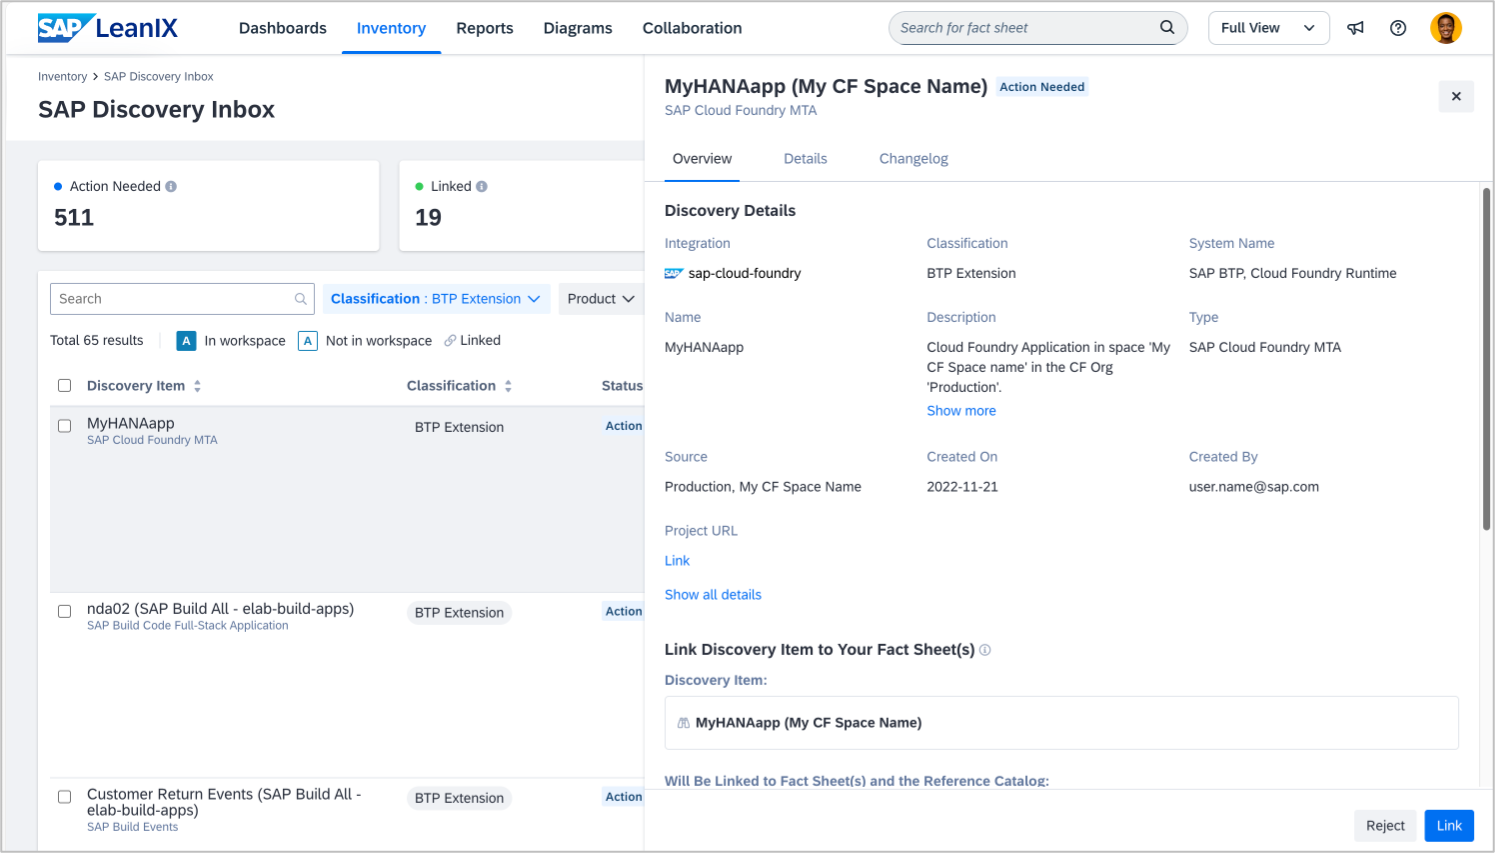The image size is (1496, 854).
Task: Switch to the Changelog tab
Action: coord(914,159)
